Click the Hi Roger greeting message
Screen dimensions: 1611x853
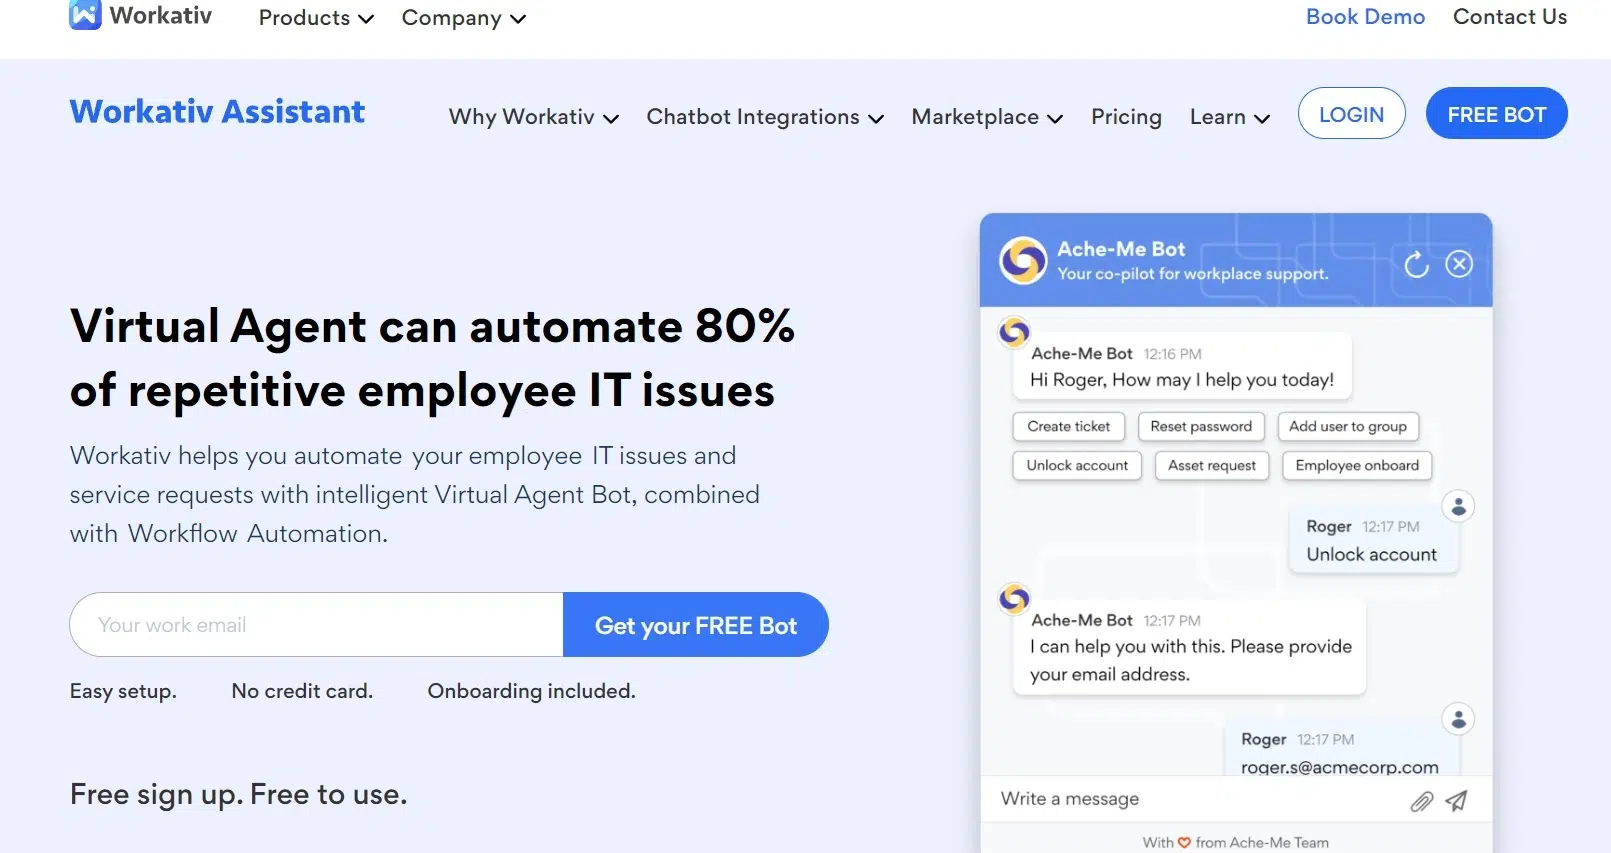(1182, 380)
